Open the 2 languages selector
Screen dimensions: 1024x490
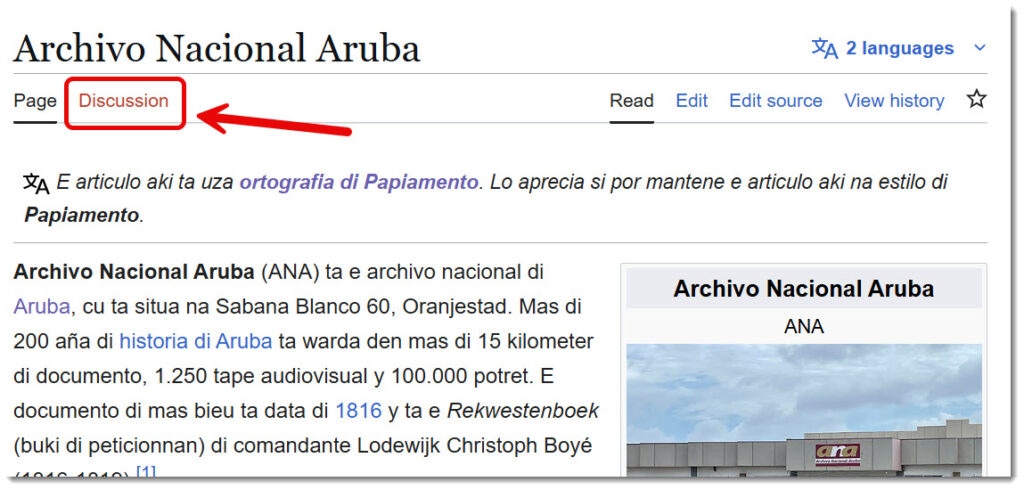click(899, 48)
